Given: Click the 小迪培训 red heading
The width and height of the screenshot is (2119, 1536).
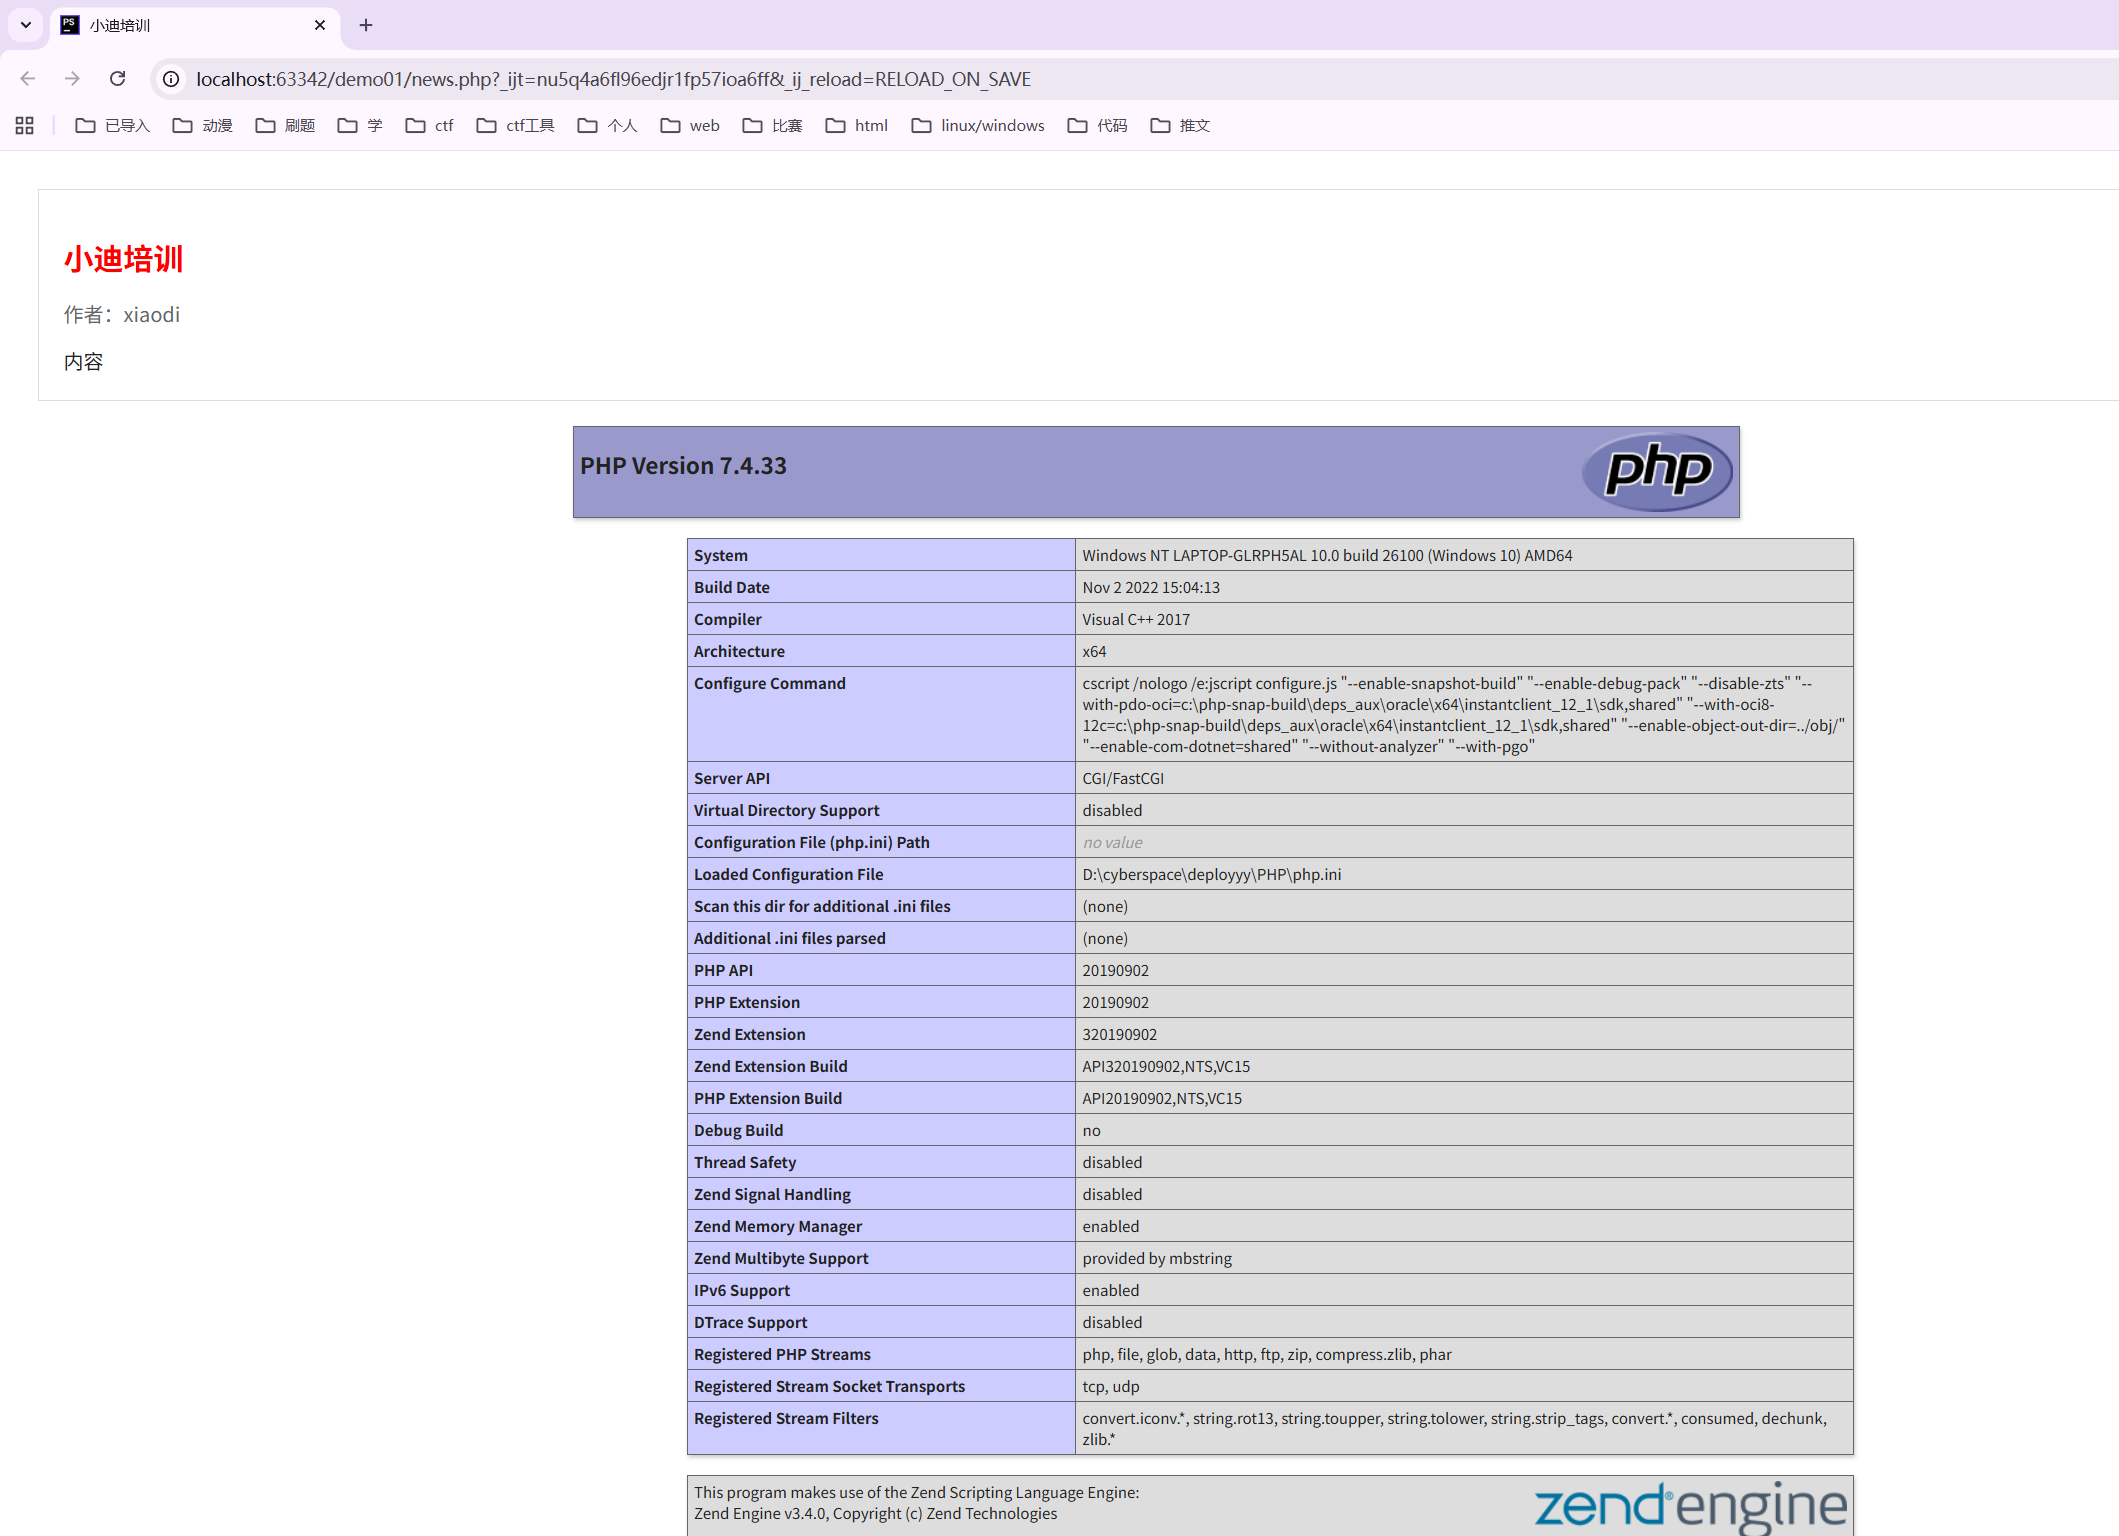Looking at the screenshot, I should [124, 259].
